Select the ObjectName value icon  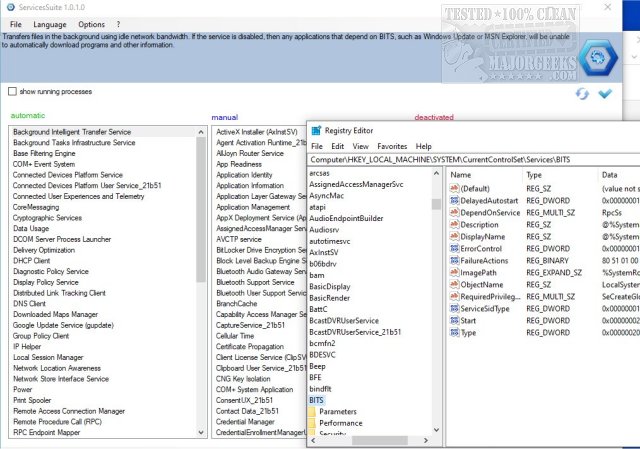454,285
